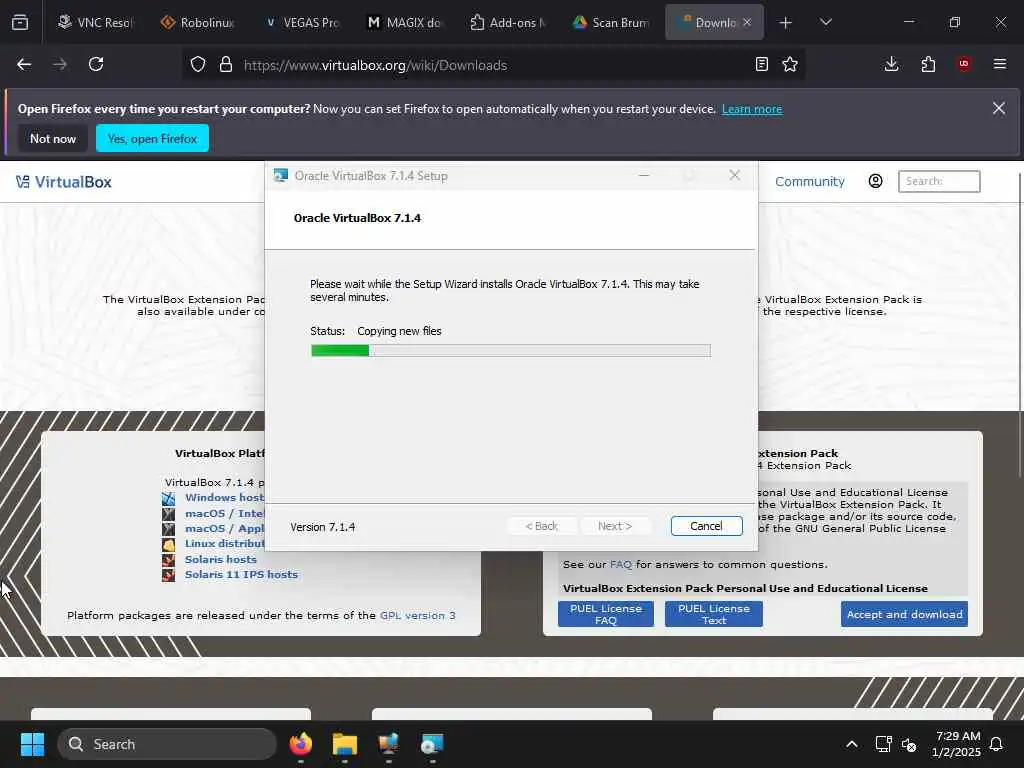Click Yes, open Firefox button
The height and width of the screenshot is (768, 1024).
point(152,138)
